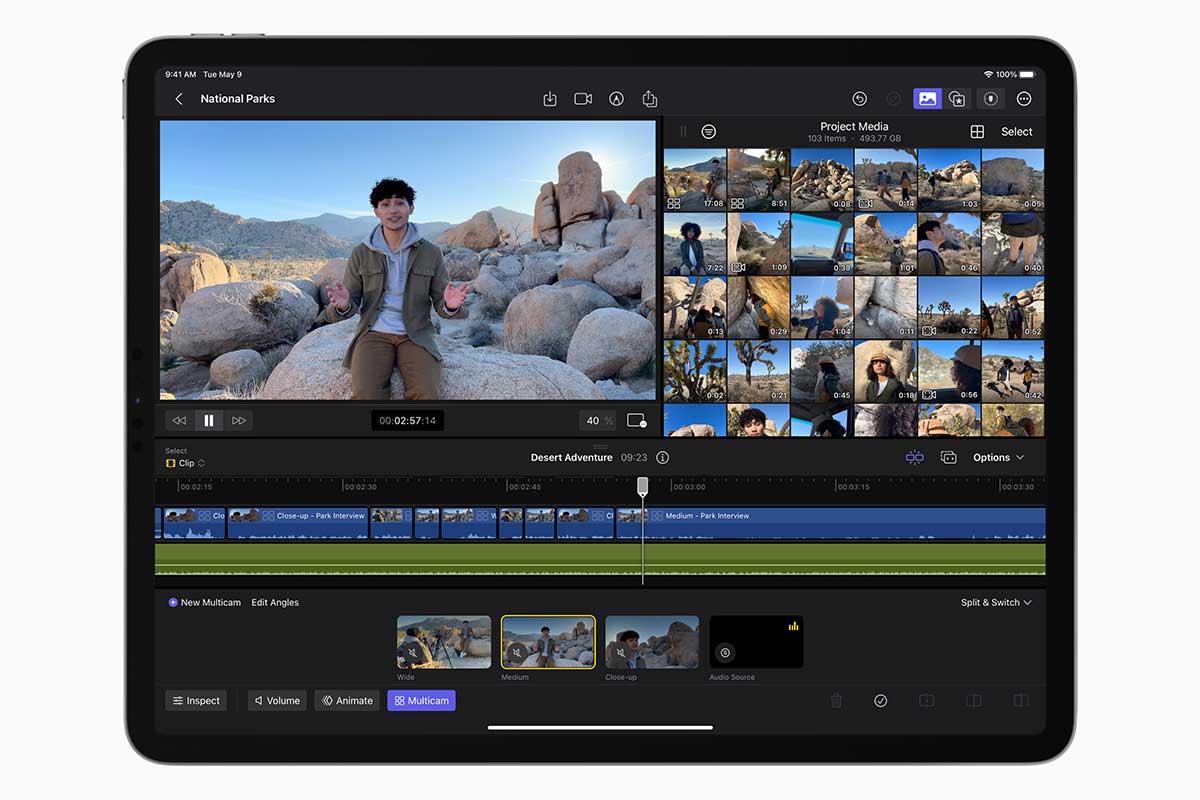The width and height of the screenshot is (1200, 800).
Task: Tap the trash icon to delete selection
Action: coord(836,700)
